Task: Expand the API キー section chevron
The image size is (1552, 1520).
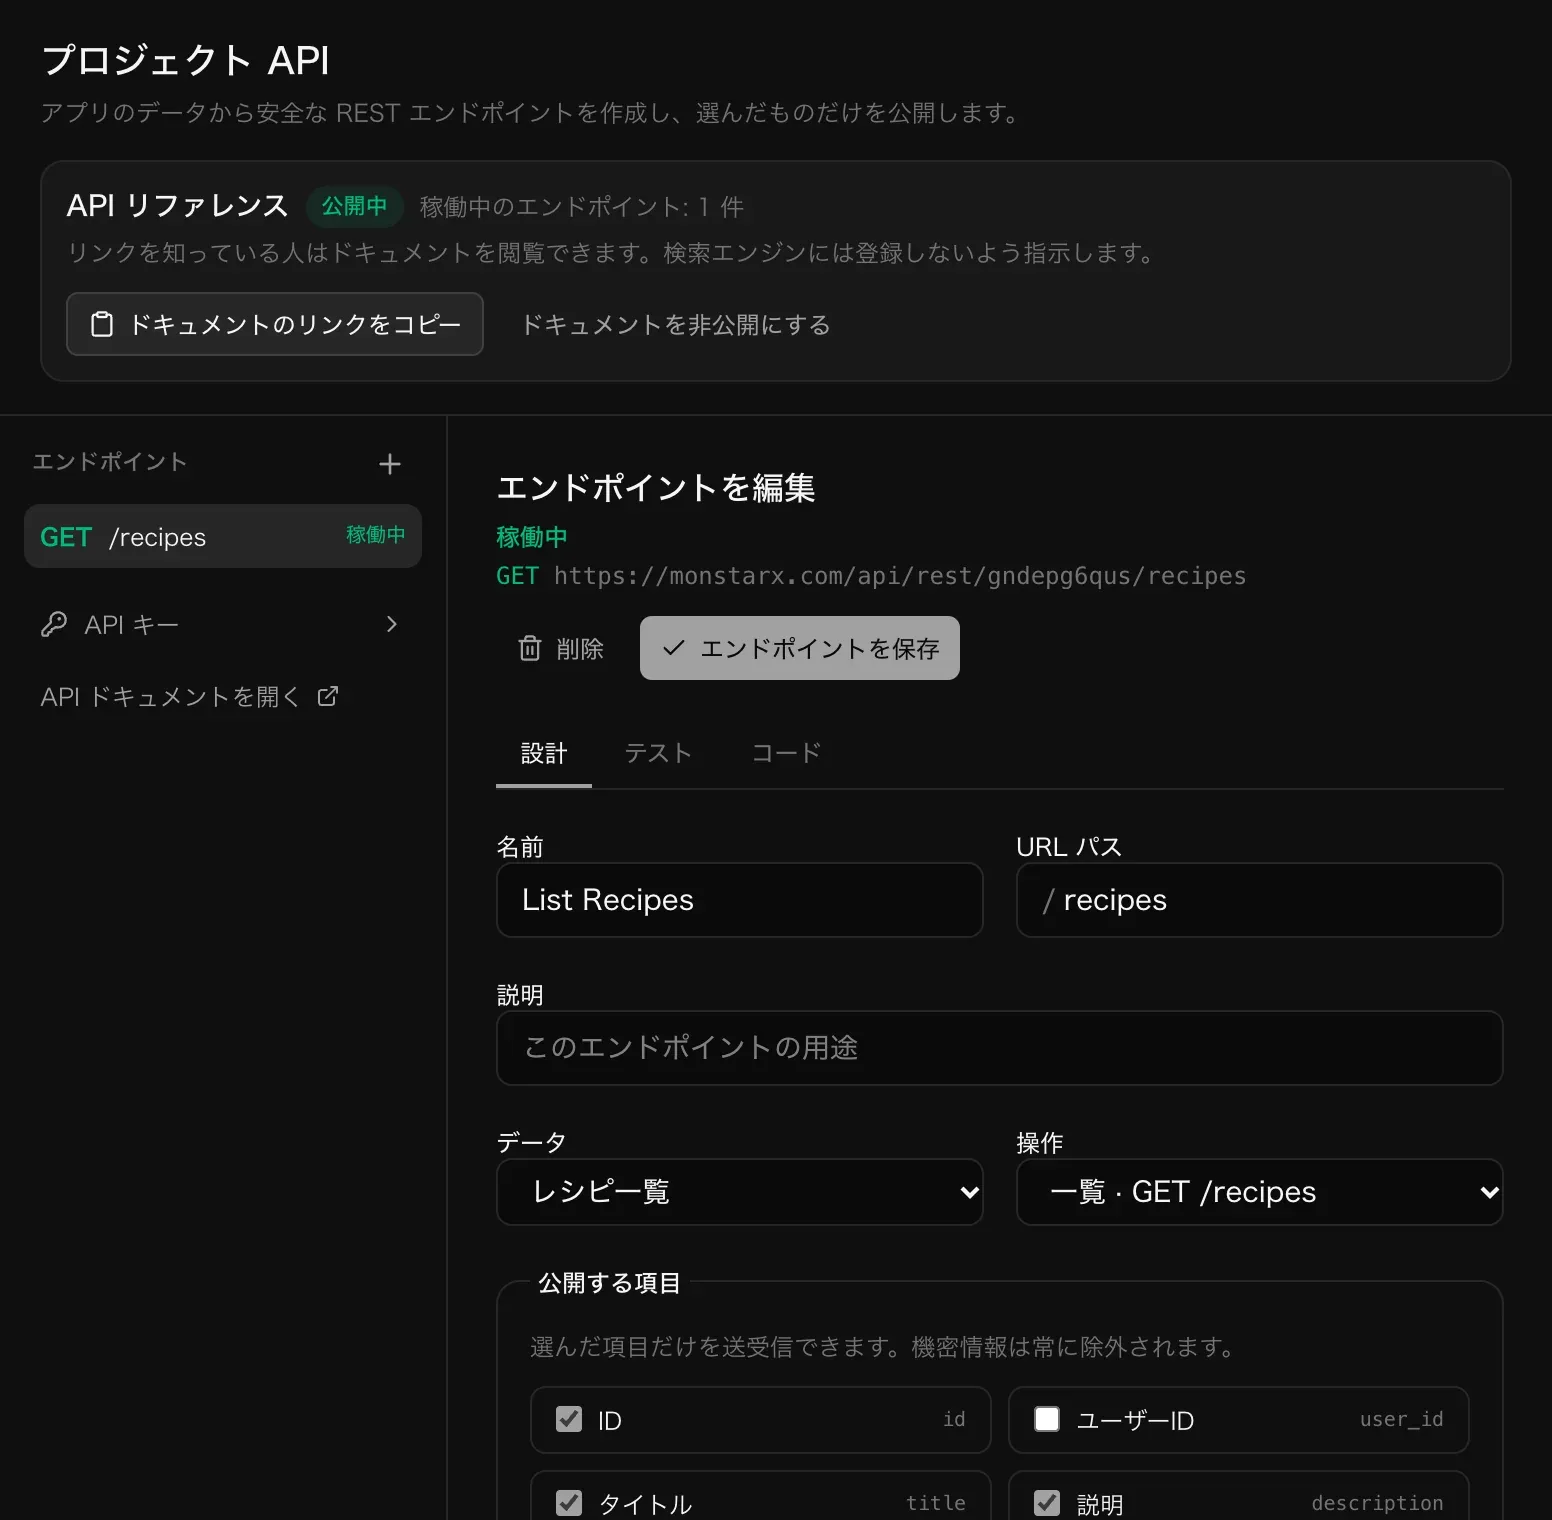Action: 392,624
